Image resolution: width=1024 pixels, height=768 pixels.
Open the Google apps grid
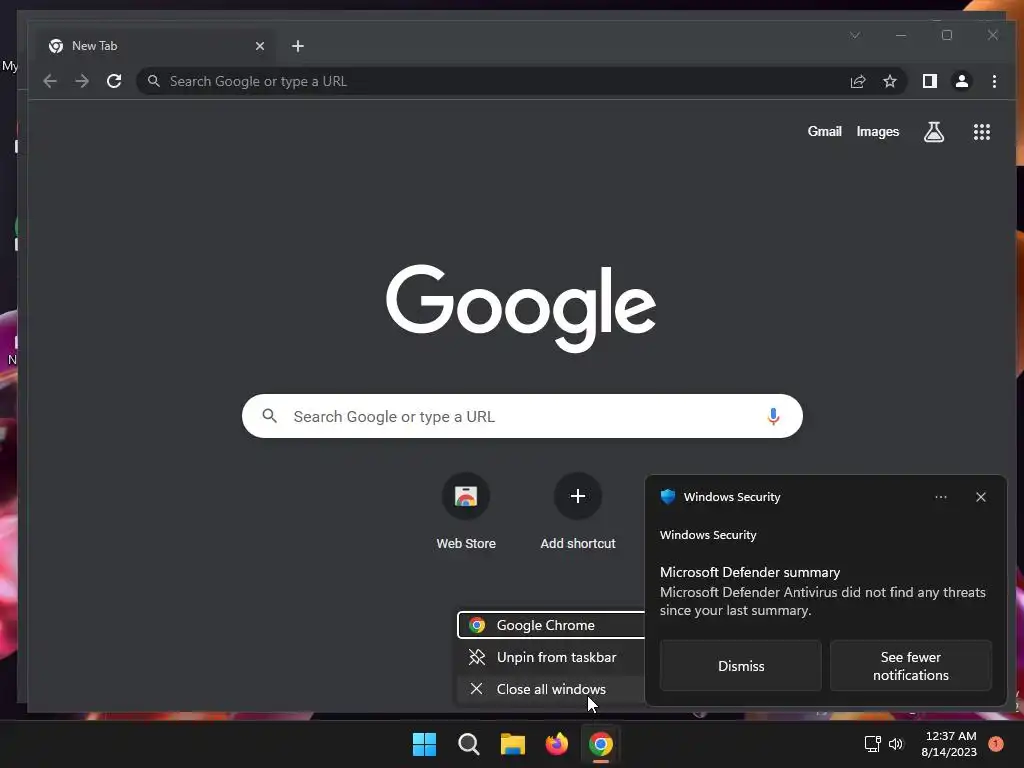point(982,132)
